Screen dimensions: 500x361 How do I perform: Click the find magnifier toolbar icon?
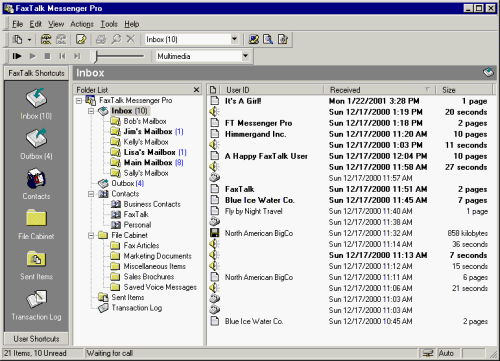click(116, 39)
